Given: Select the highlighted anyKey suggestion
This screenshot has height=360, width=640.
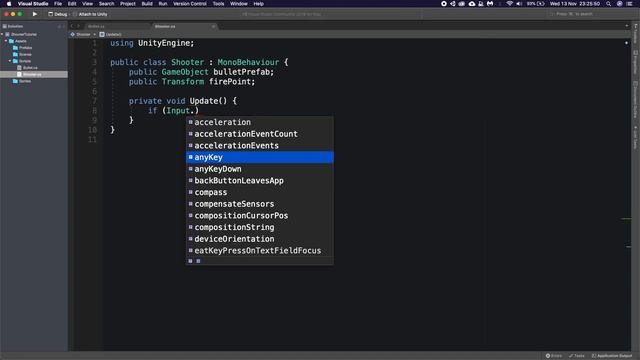Looking at the screenshot, I should tap(260, 157).
